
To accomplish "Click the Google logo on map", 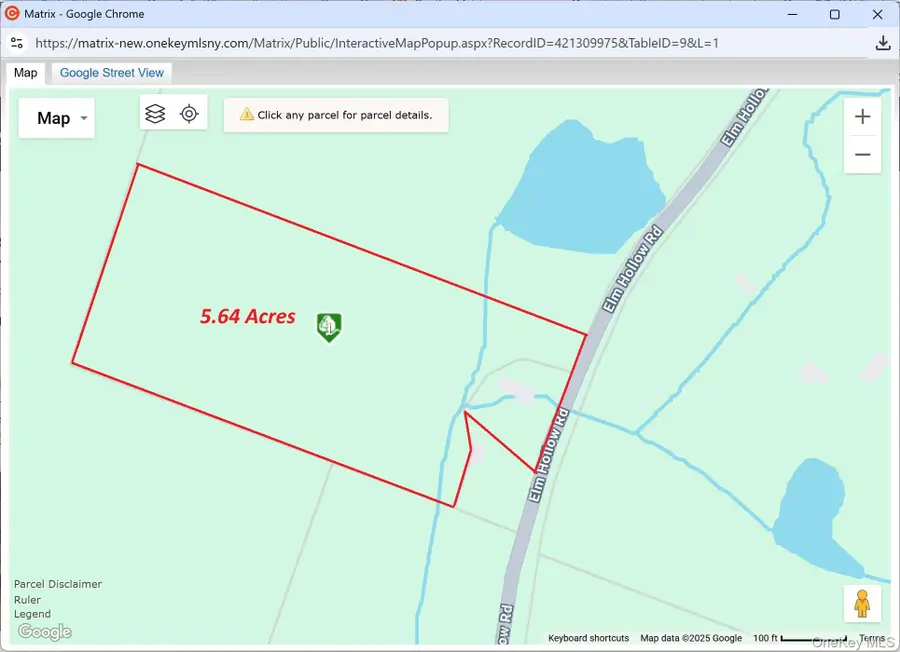I will tap(45, 631).
